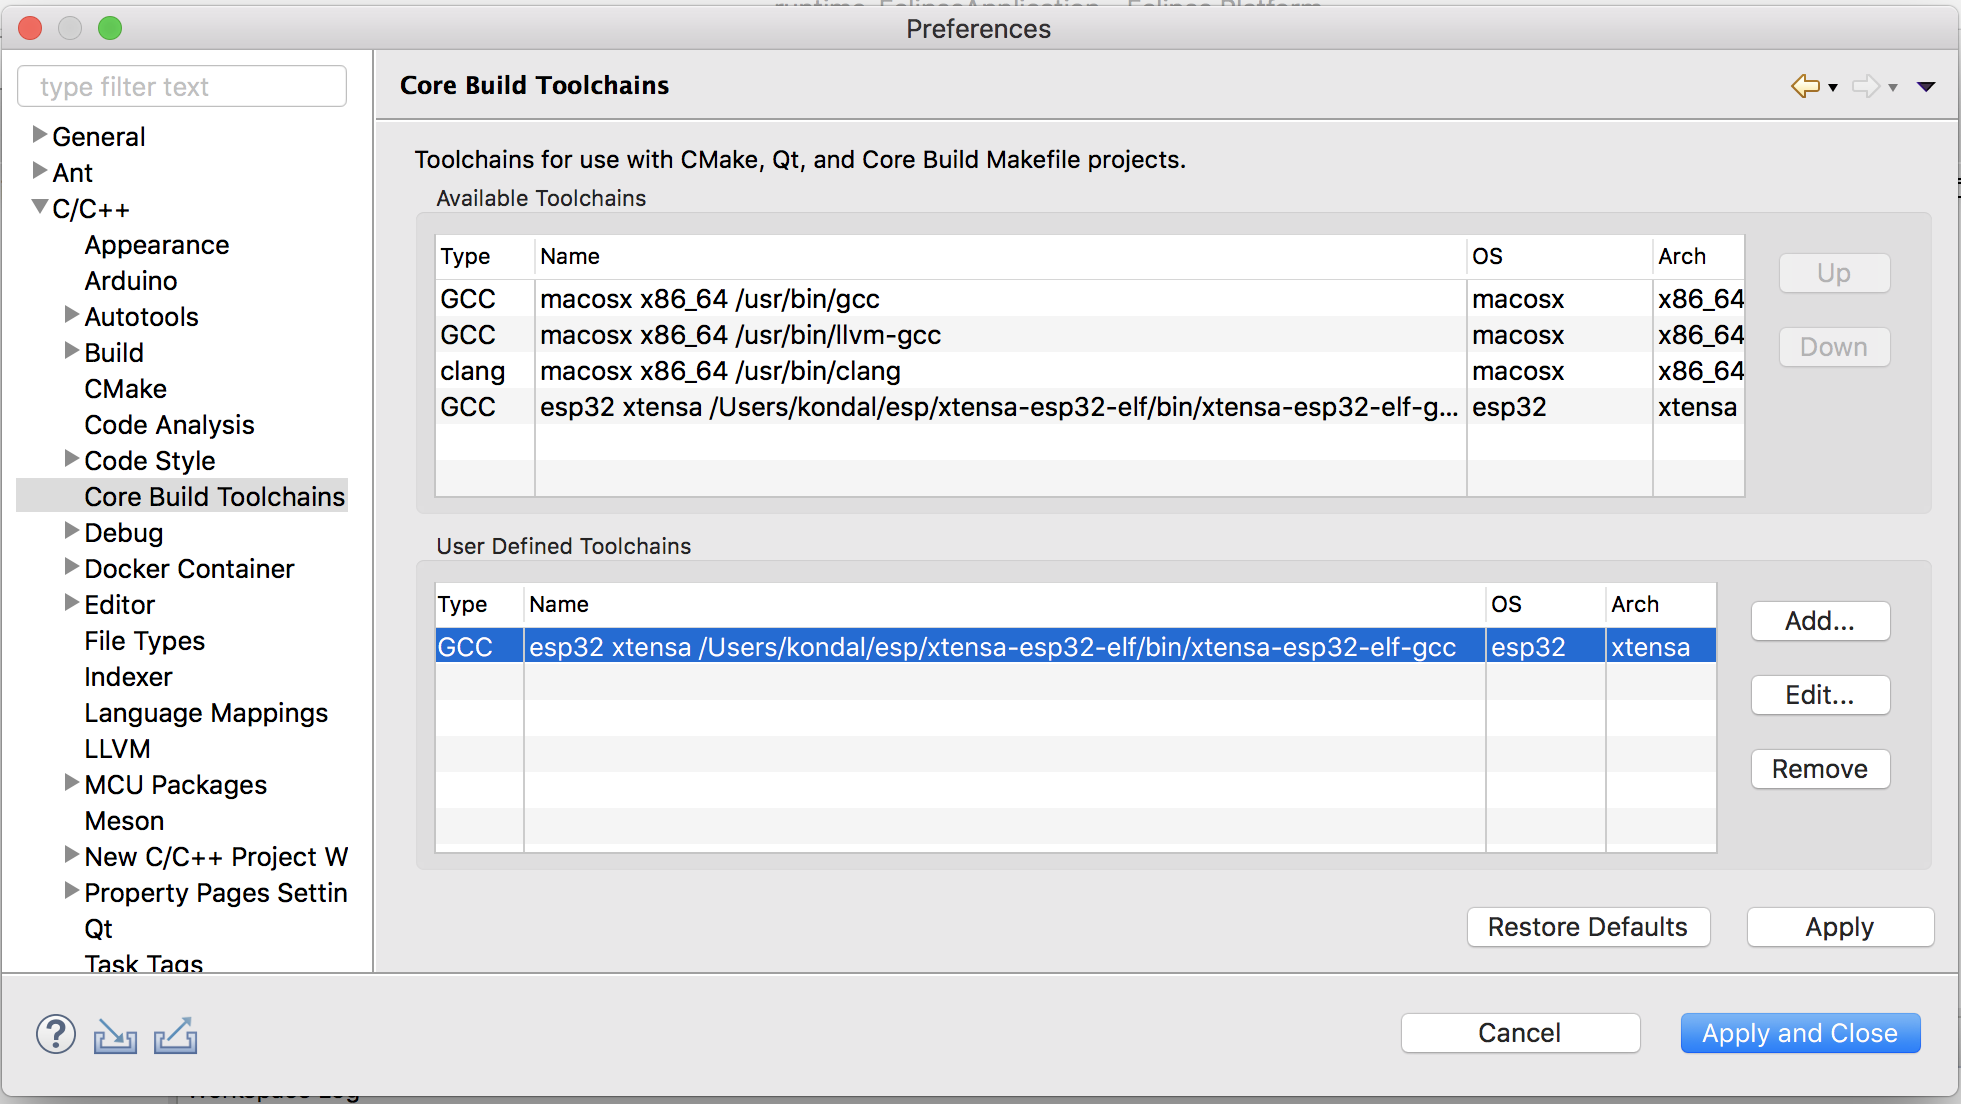Image resolution: width=1961 pixels, height=1104 pixels.
Task: Click the Import preferences icon
Action: (115, 1035)
